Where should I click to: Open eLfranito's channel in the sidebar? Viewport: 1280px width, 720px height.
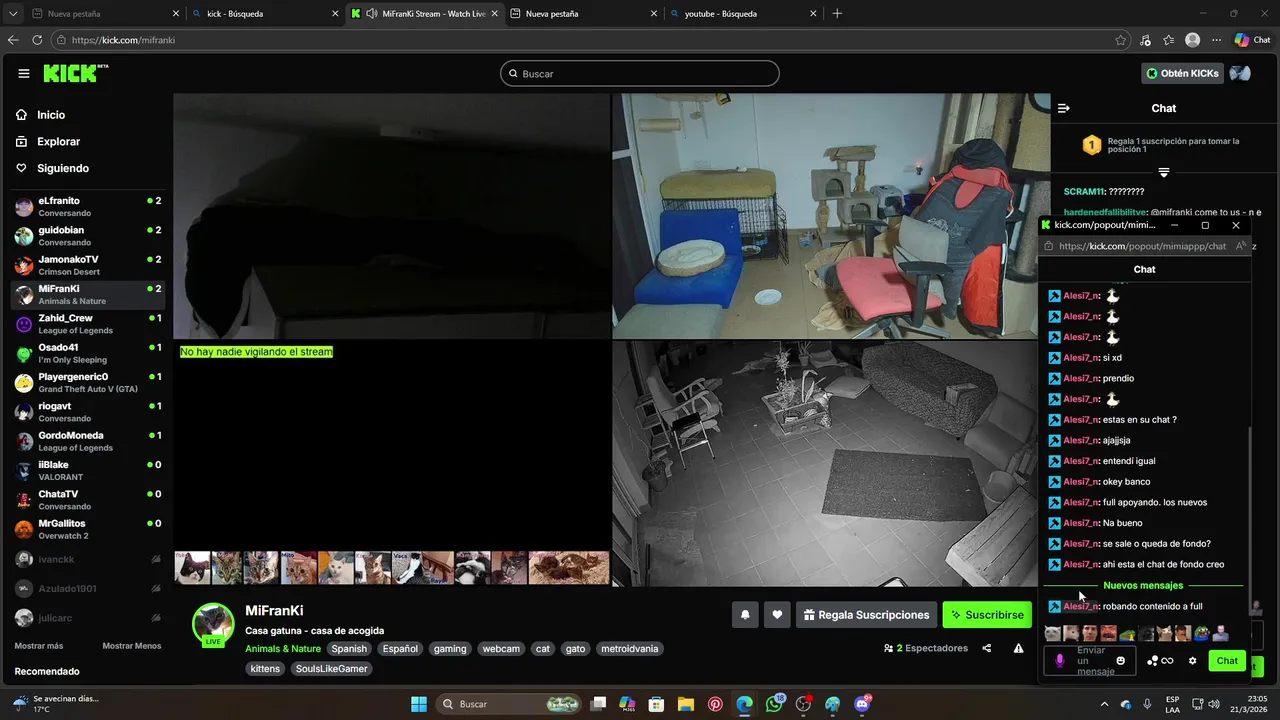(86, 207)
